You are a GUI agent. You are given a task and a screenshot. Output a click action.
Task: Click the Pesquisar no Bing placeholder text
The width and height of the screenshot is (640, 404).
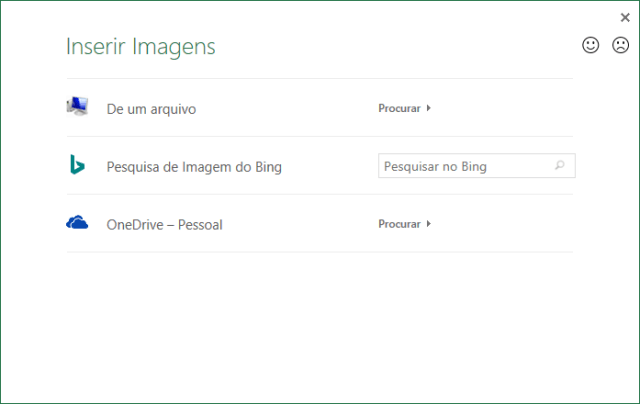435,166
